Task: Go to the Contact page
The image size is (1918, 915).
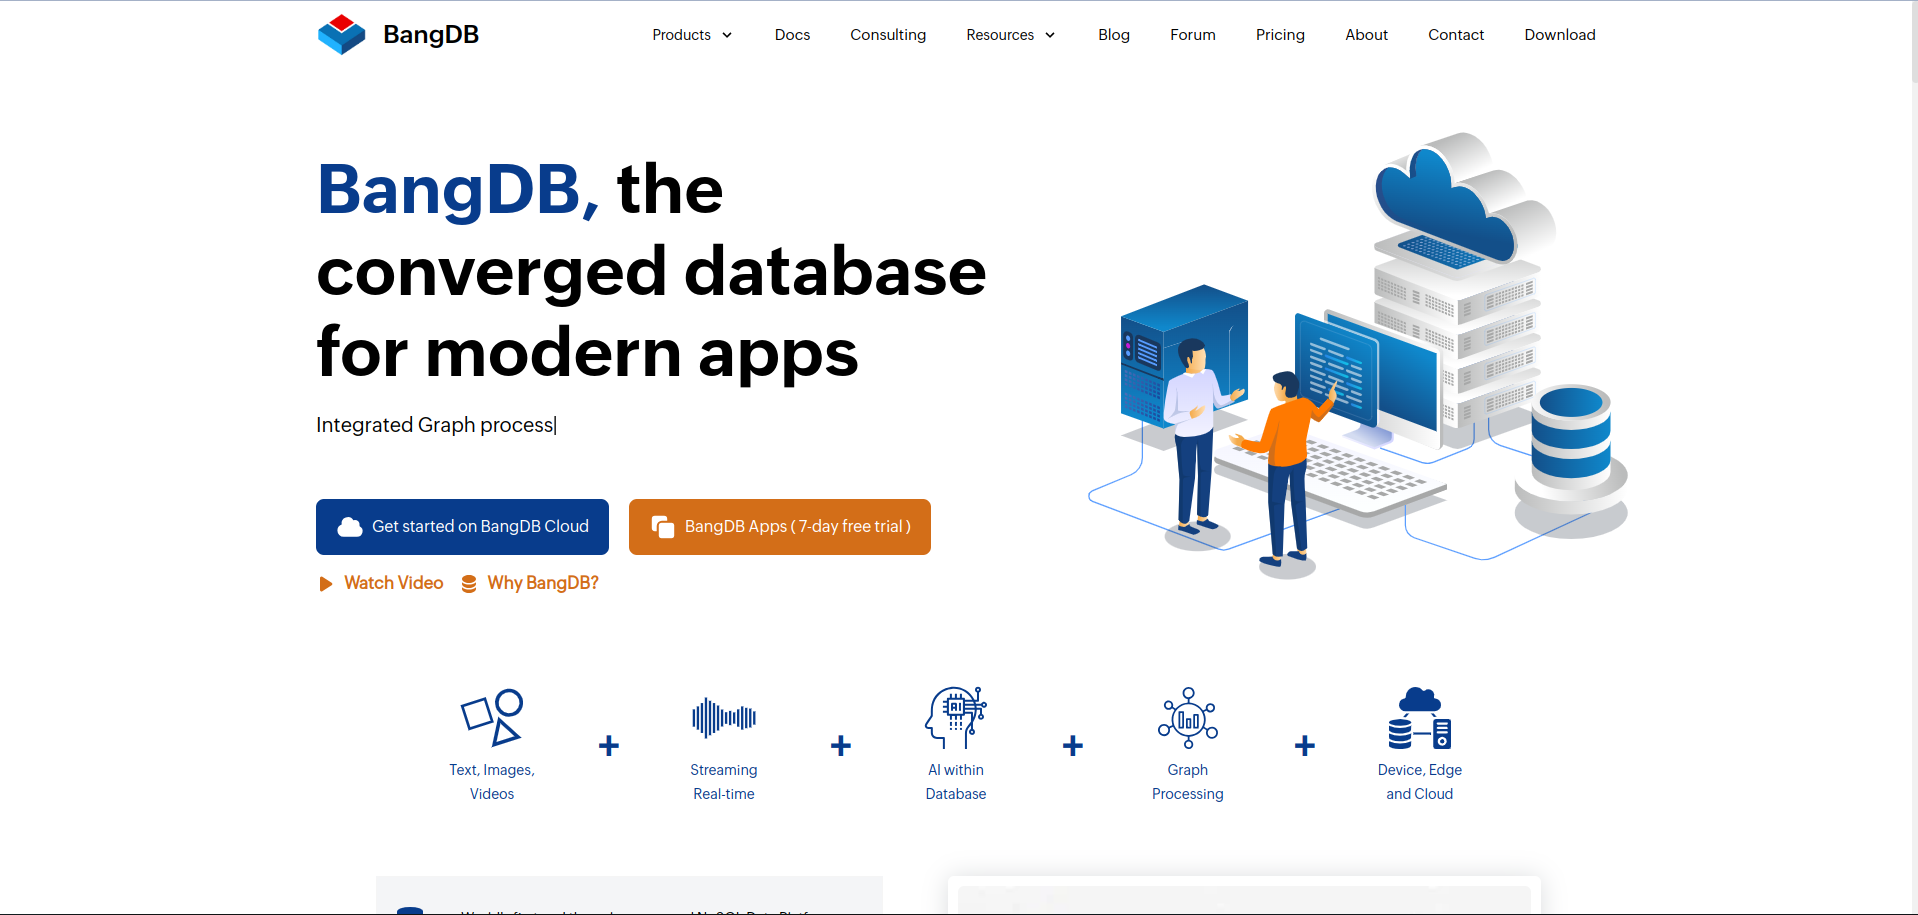Action: tap(1456, 35)
